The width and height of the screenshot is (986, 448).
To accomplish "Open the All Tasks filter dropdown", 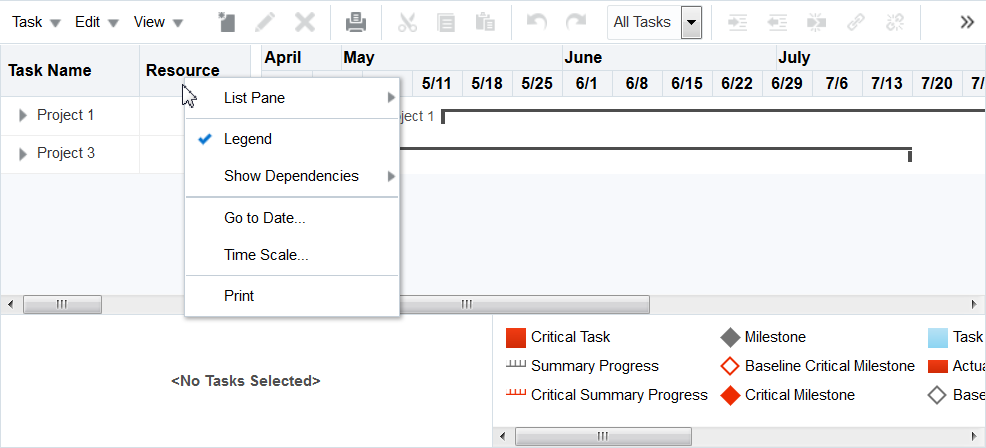I will click(692, 23).
